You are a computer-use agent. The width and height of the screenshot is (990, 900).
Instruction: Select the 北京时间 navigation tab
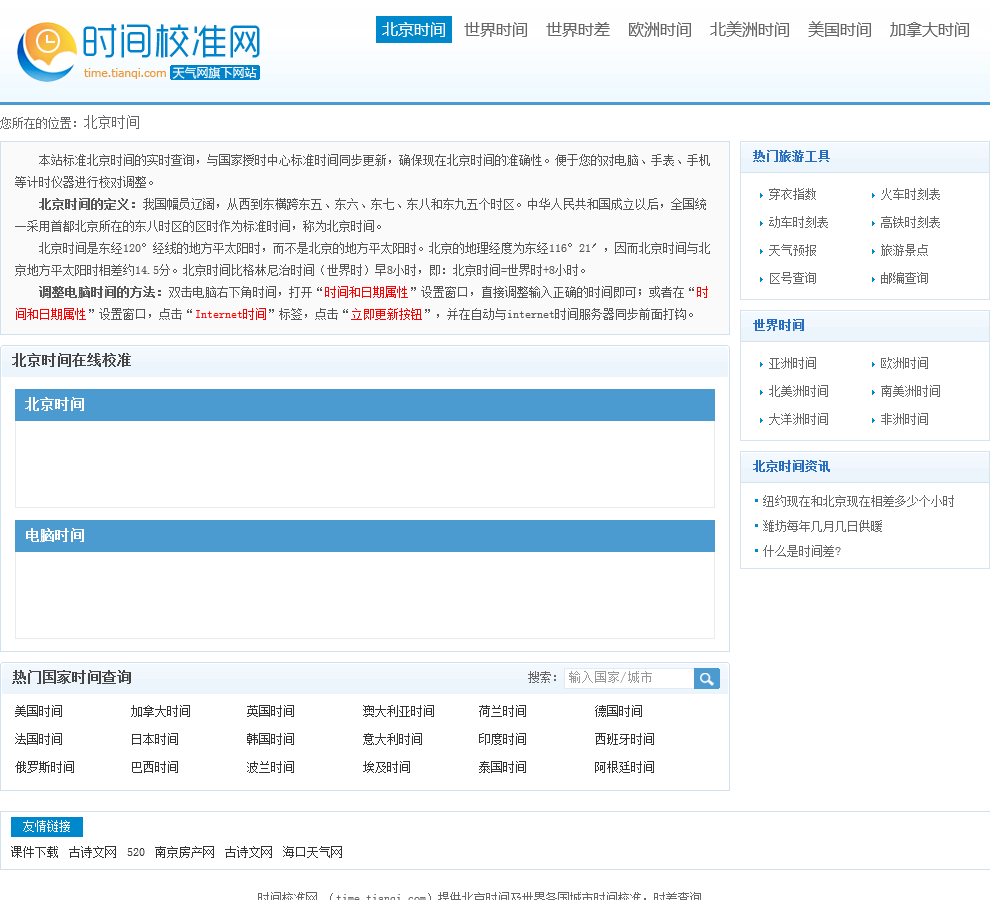(x=413, y=30)
